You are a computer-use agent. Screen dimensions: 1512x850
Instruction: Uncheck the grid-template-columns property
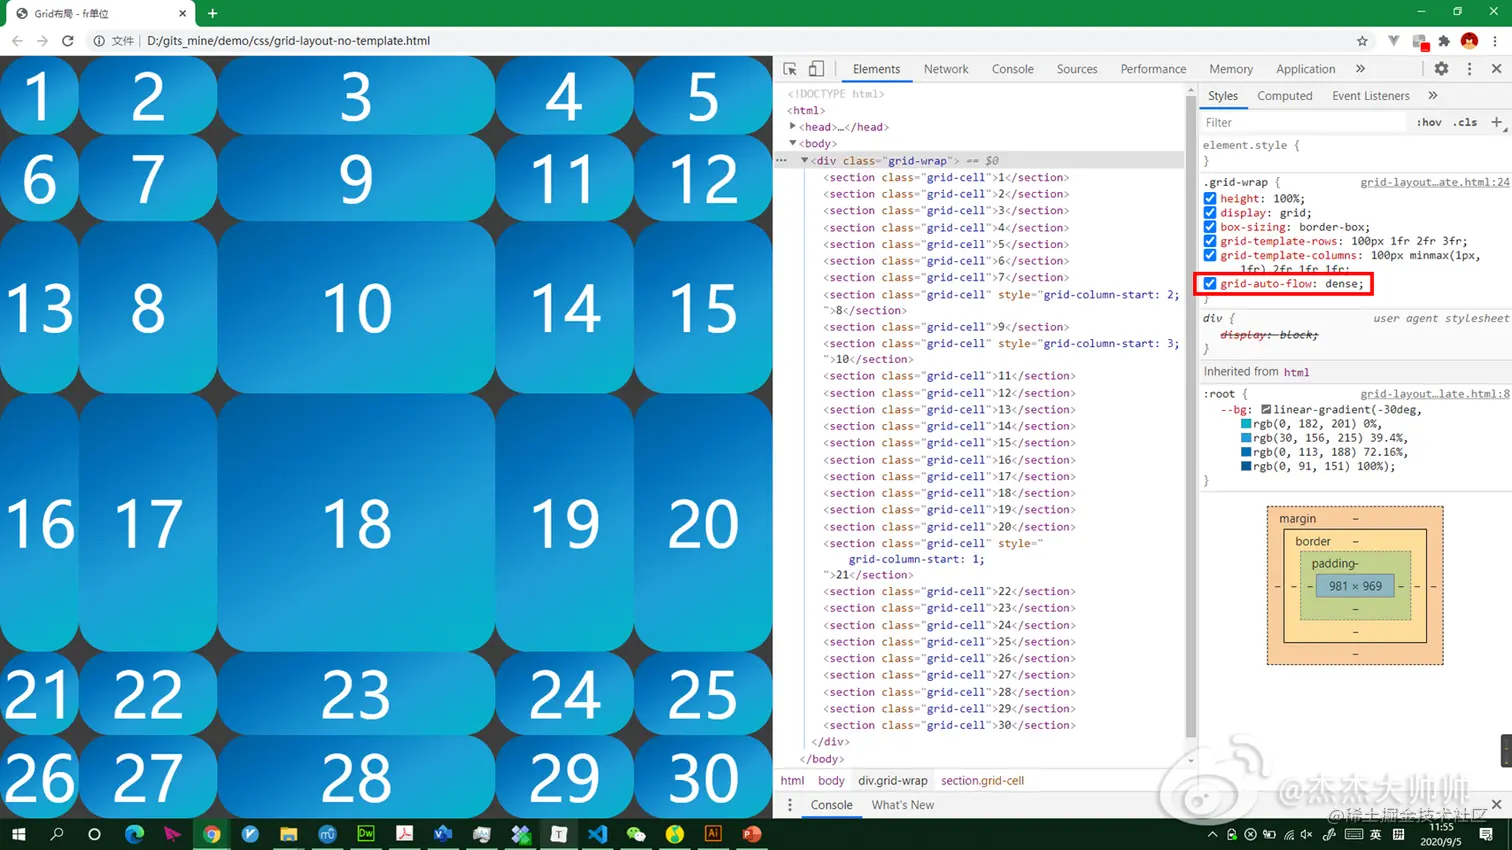coord(1210,255)
